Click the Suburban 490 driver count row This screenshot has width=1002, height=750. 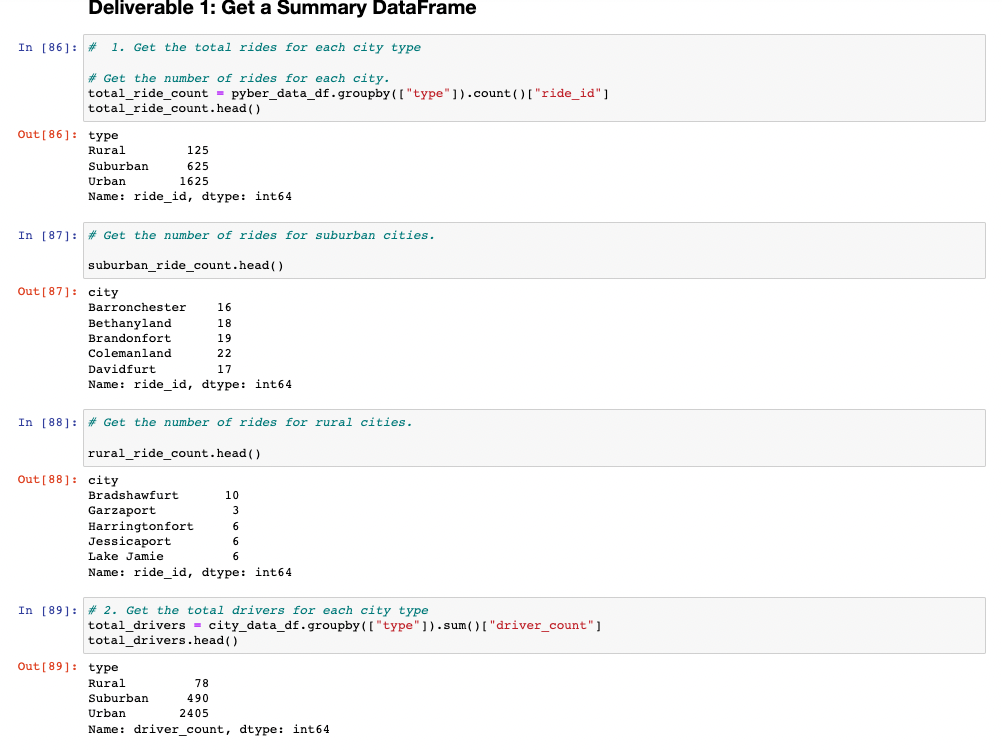coord(146,698)
